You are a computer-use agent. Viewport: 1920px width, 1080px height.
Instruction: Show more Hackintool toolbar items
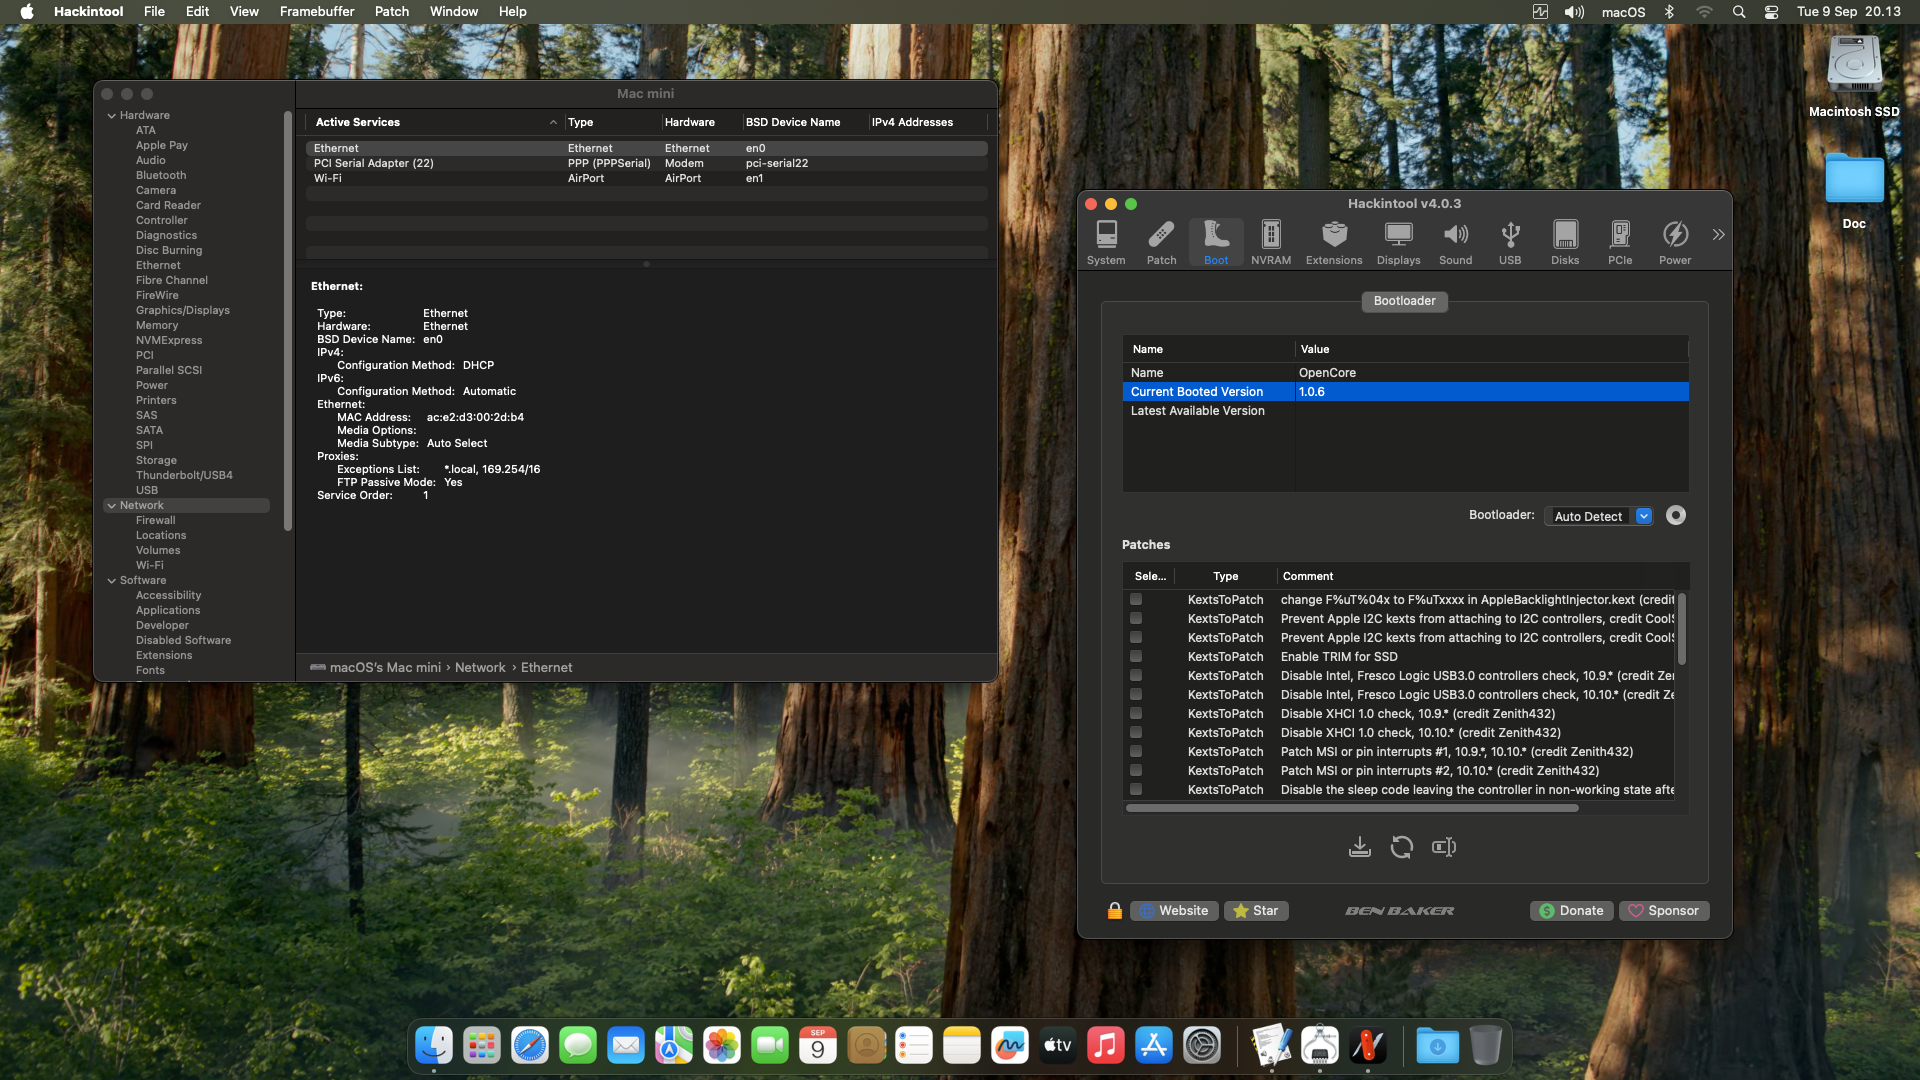[x=1718, y=235]
